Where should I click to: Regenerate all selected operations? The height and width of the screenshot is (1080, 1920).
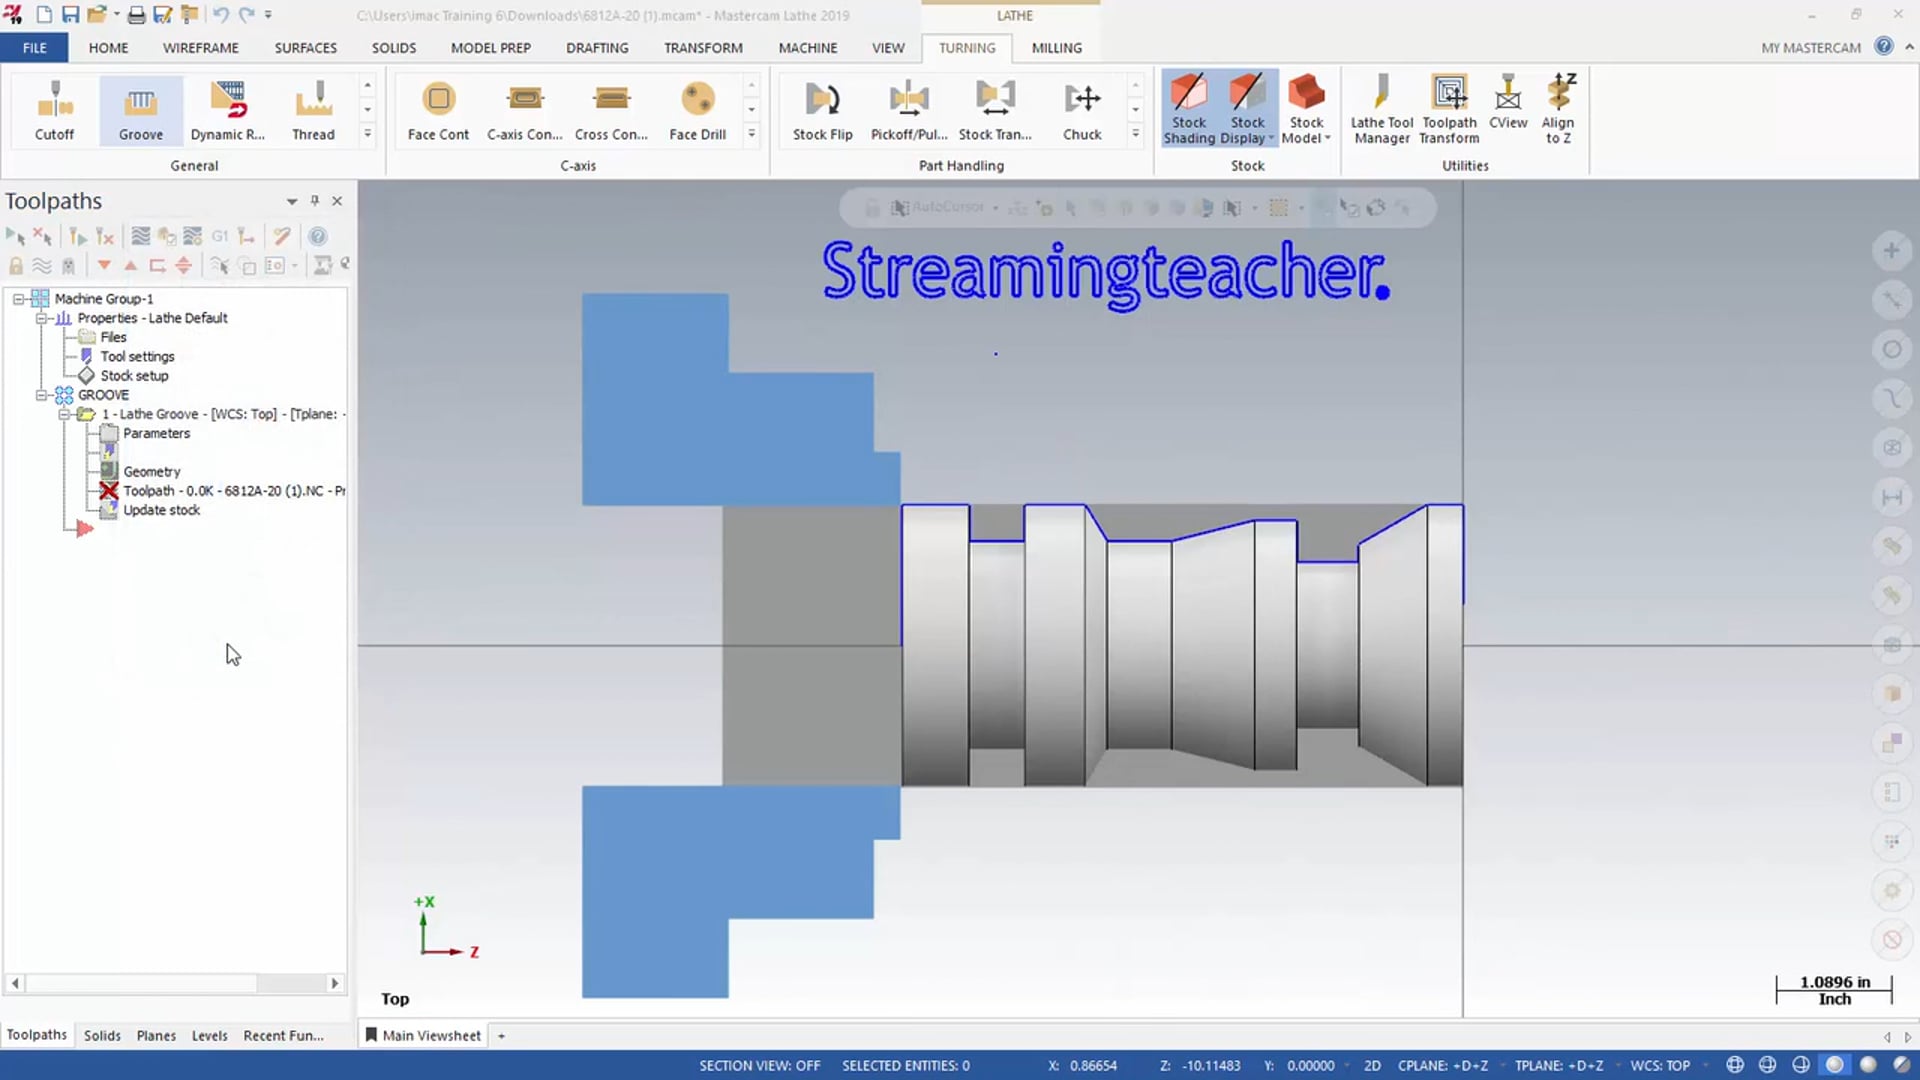pos(77,237)
